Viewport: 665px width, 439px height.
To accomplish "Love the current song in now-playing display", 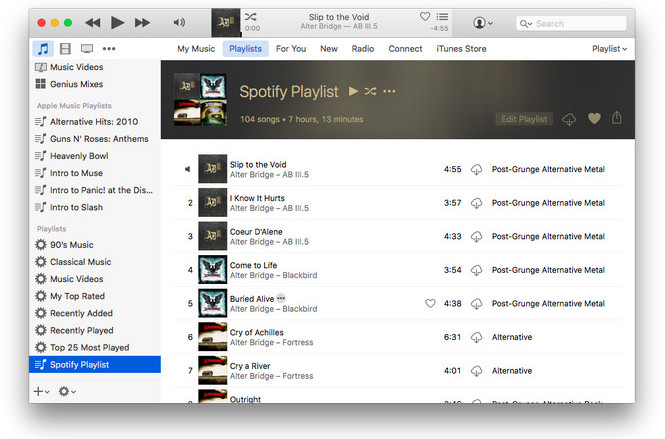I will [x=425, y=17].
